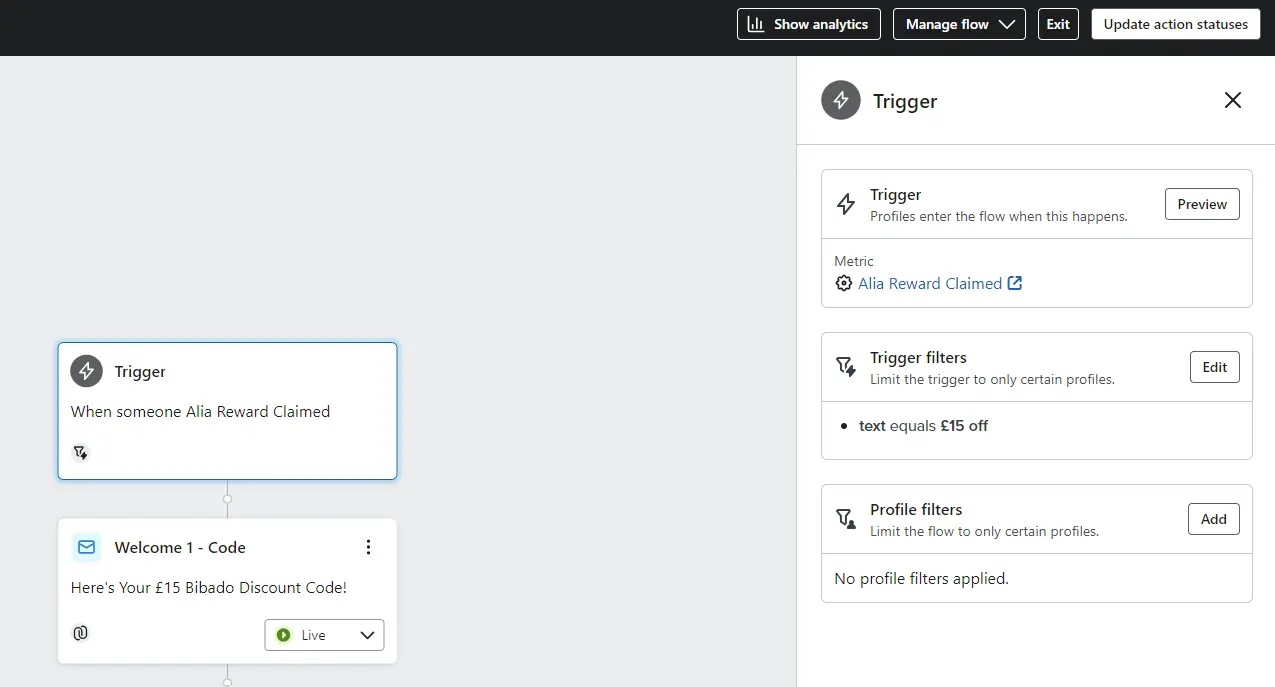The height and width of the screenshot is (687, 1275).
Task: Select the Welcome 1 - Code email card
Action: click(227, 590)
